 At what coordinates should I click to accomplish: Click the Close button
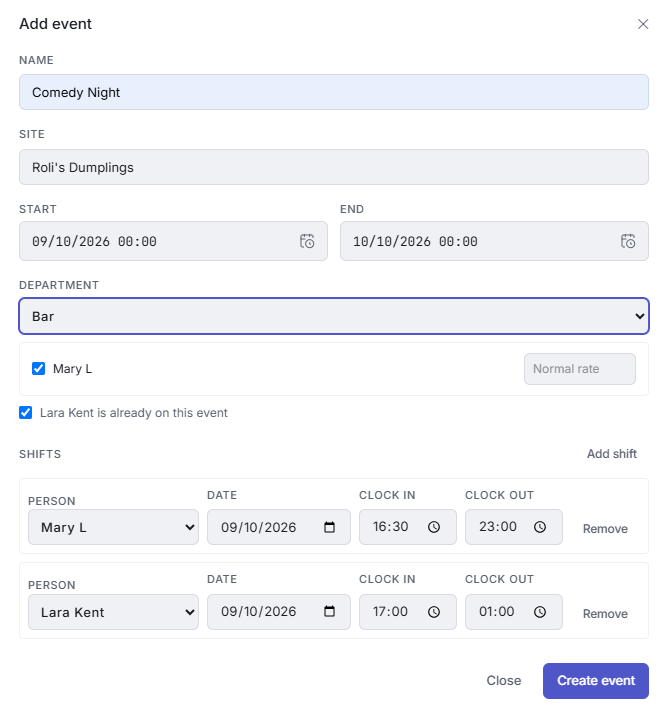coord(504,680)
